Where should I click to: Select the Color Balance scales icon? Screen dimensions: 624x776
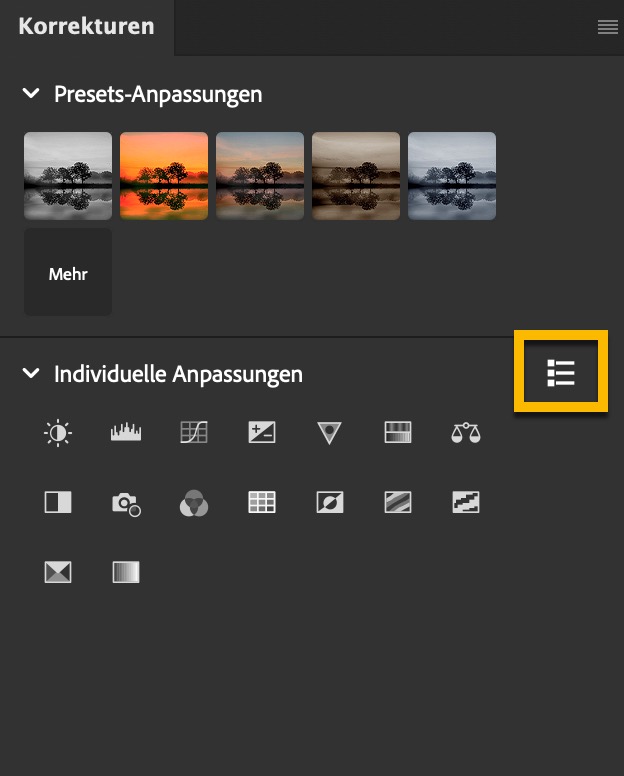click(466, 433)
